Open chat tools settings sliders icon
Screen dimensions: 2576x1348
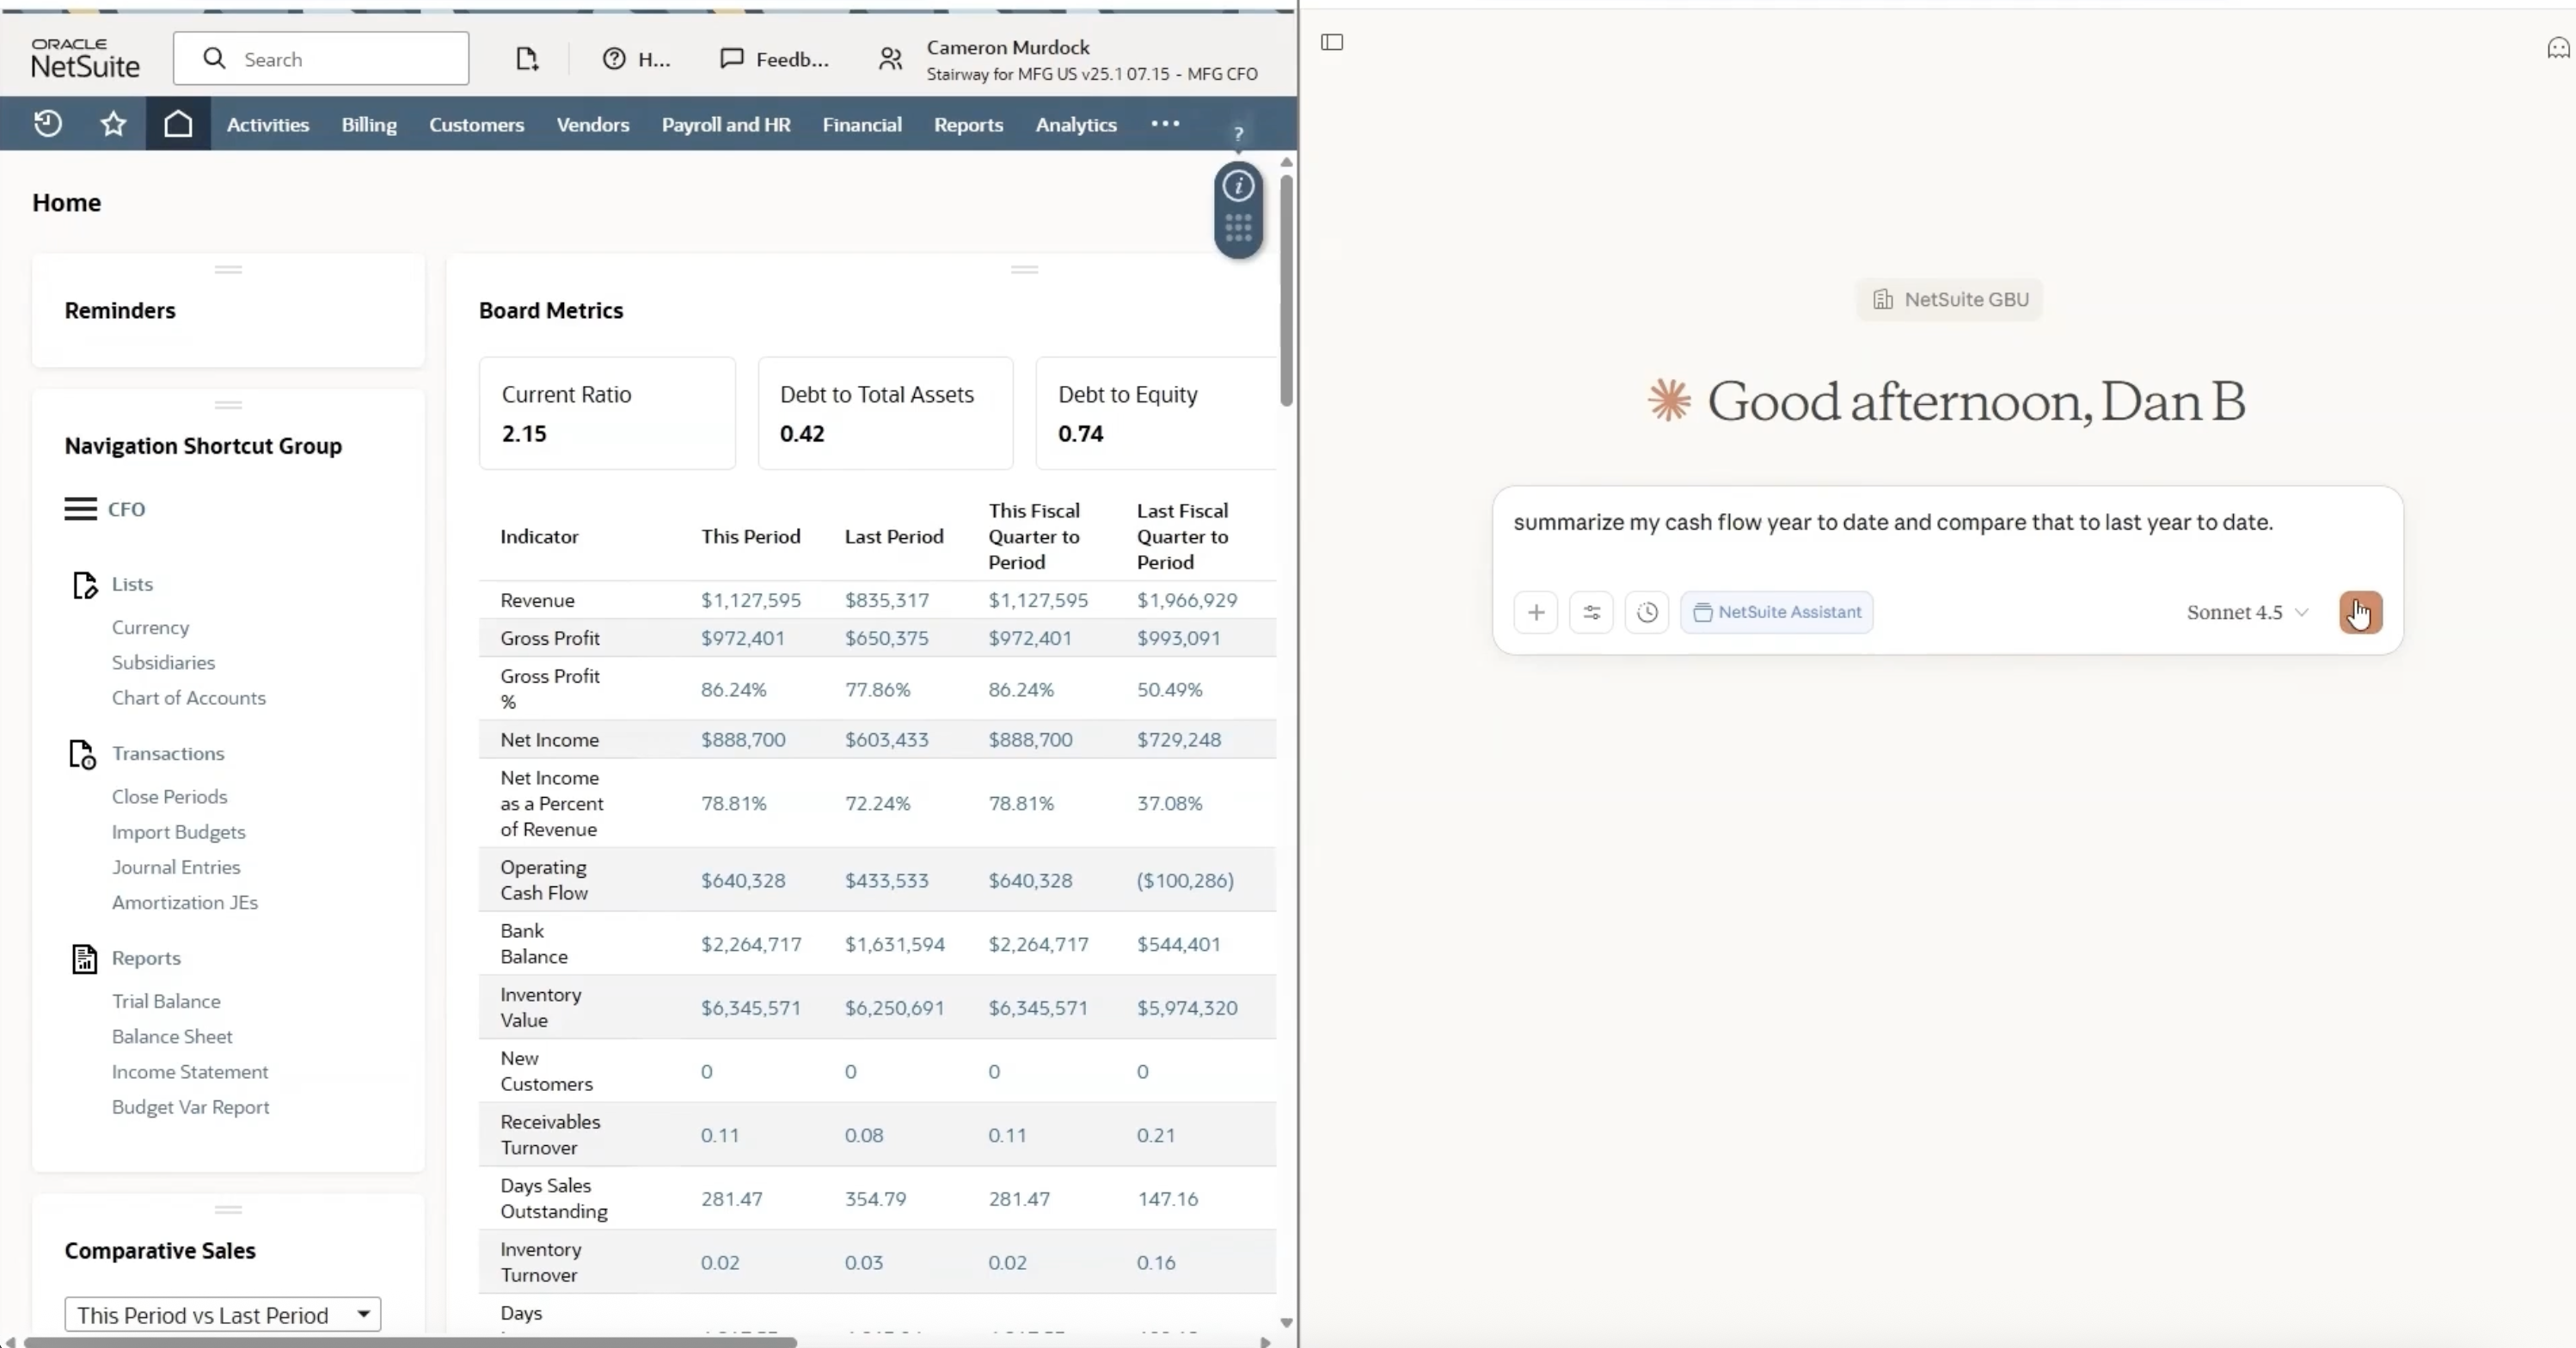point(1591,612)
